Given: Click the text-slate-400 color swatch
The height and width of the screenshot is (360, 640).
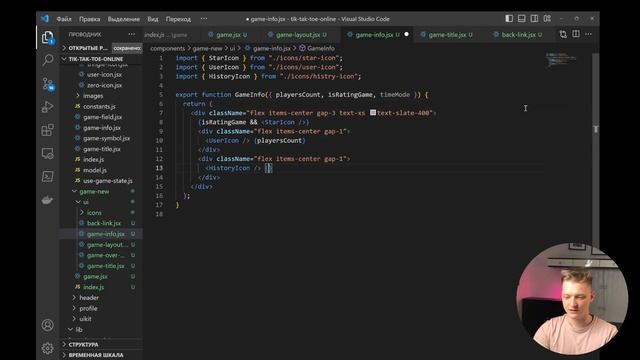Looking at the screenshot, I should coord(373,113).
